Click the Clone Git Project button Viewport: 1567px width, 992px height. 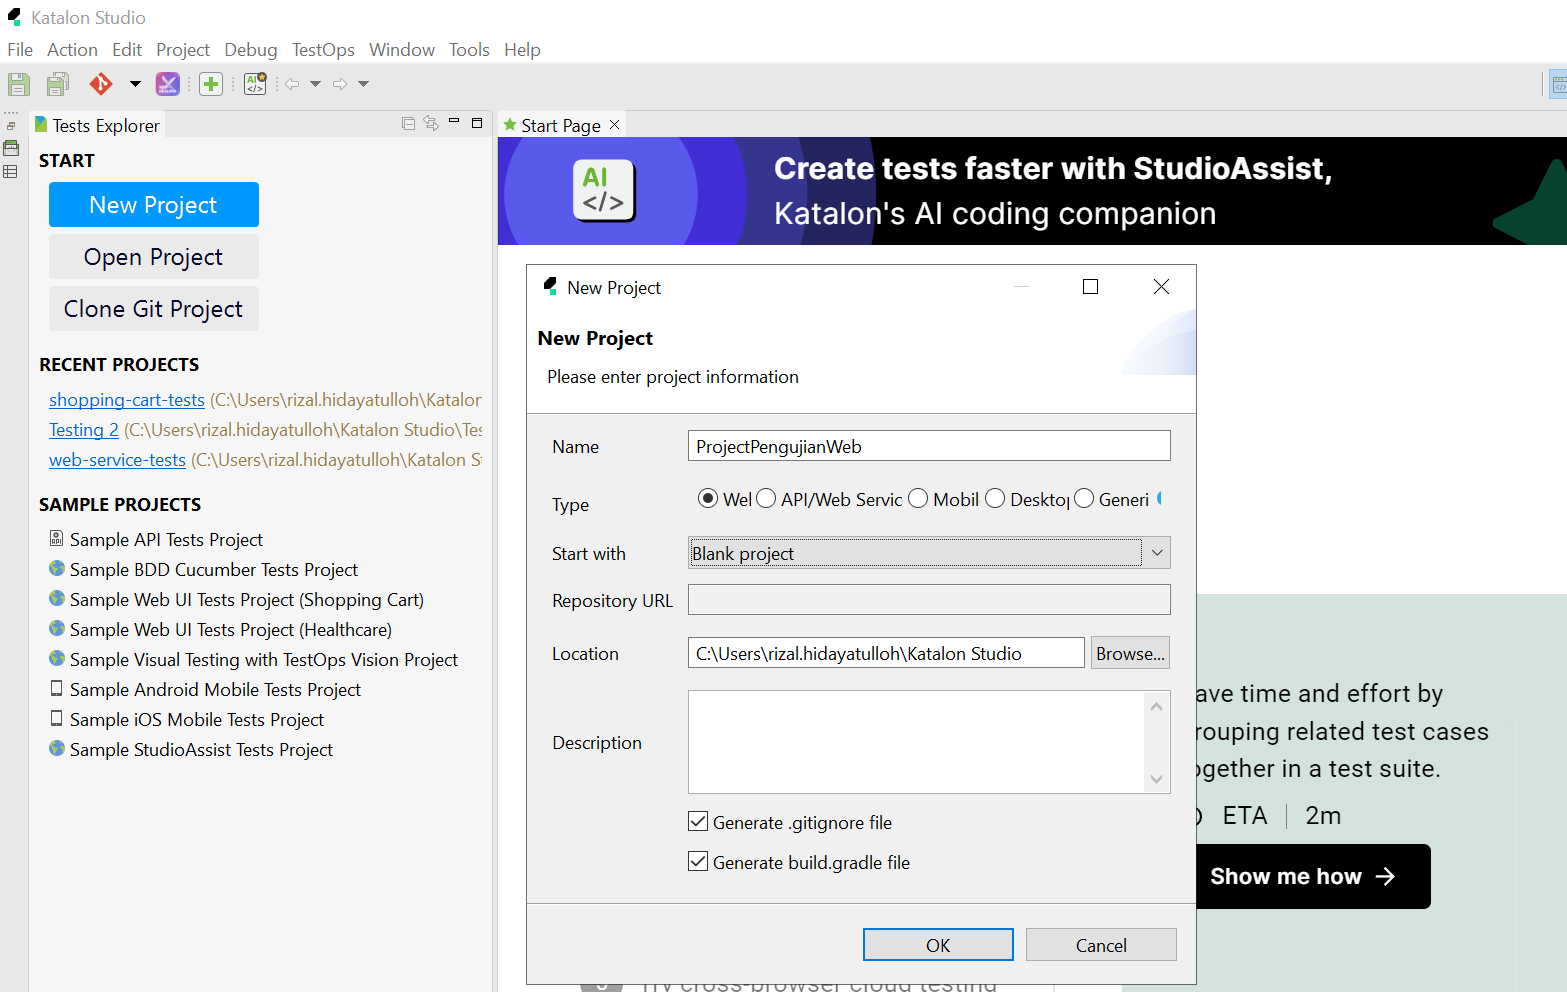[154, 309]
